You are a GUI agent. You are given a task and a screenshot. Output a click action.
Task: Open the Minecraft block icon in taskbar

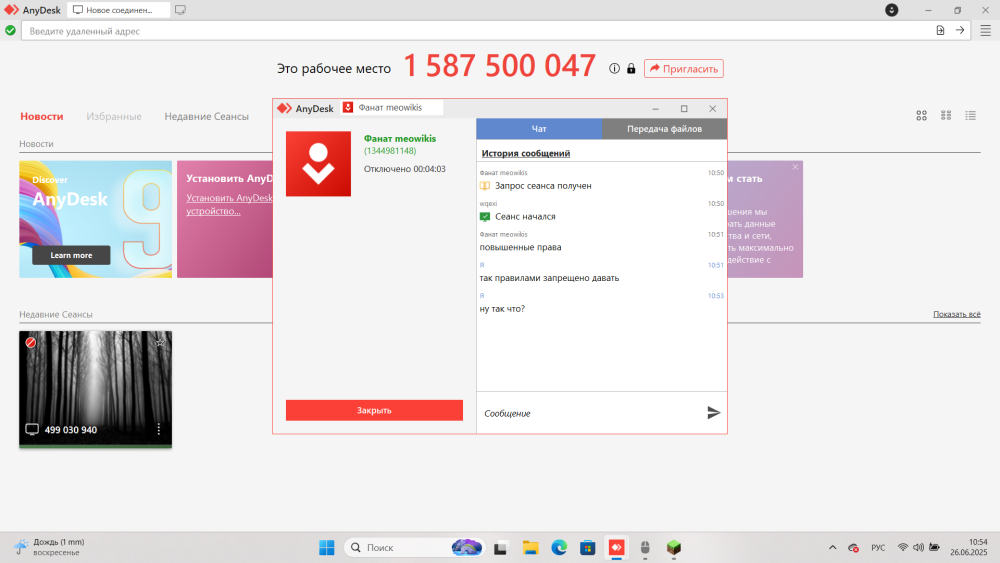(x=674, y=547)
